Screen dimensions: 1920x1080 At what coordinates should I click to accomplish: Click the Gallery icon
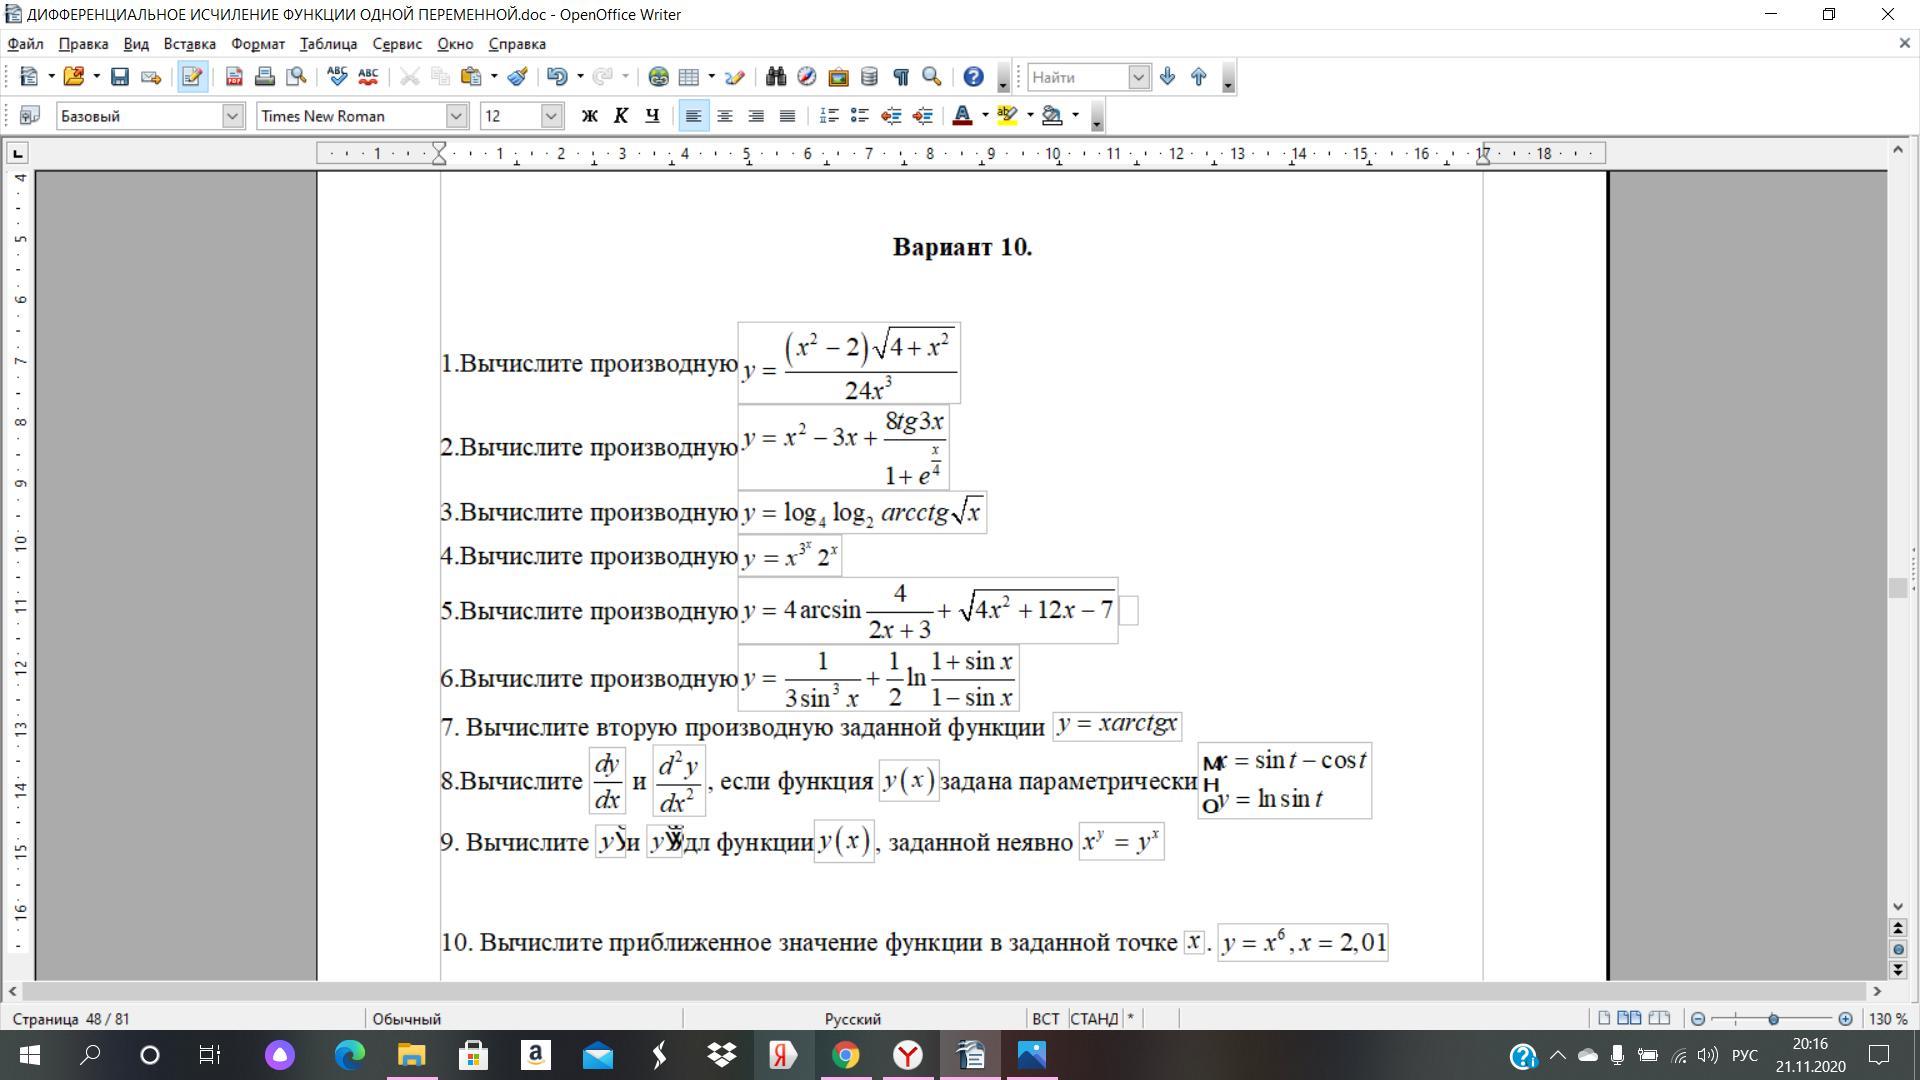click(x=838, y=77)
